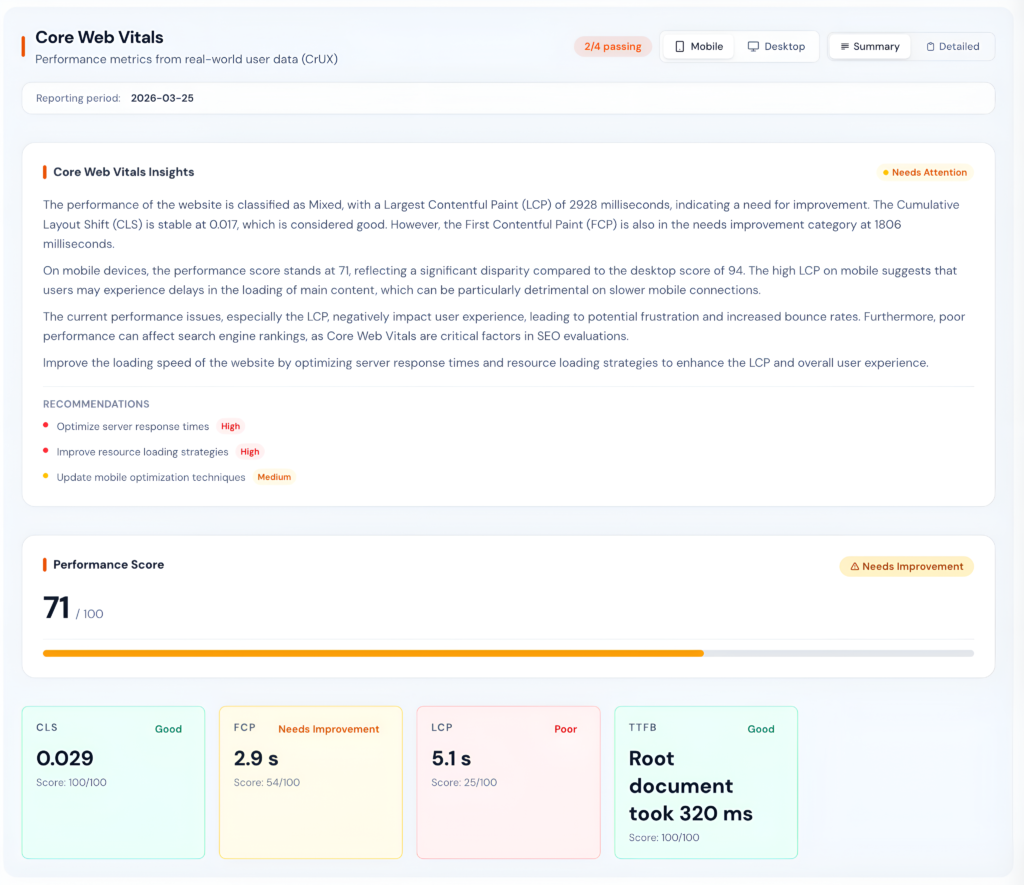Viewport: 1024px width, 885px height.
Task: Switch report mode to Detailed
Action: (x=951, y=46)
